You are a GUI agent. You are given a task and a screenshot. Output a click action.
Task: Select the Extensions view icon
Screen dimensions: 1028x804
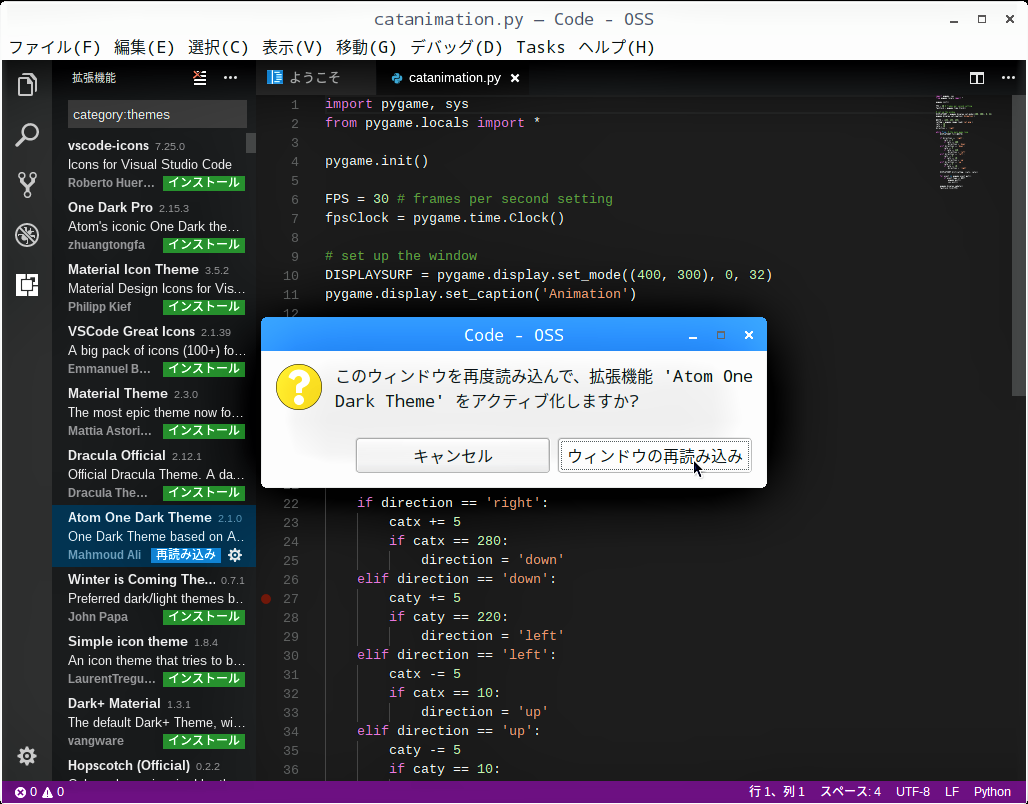[x=27, y=285]
